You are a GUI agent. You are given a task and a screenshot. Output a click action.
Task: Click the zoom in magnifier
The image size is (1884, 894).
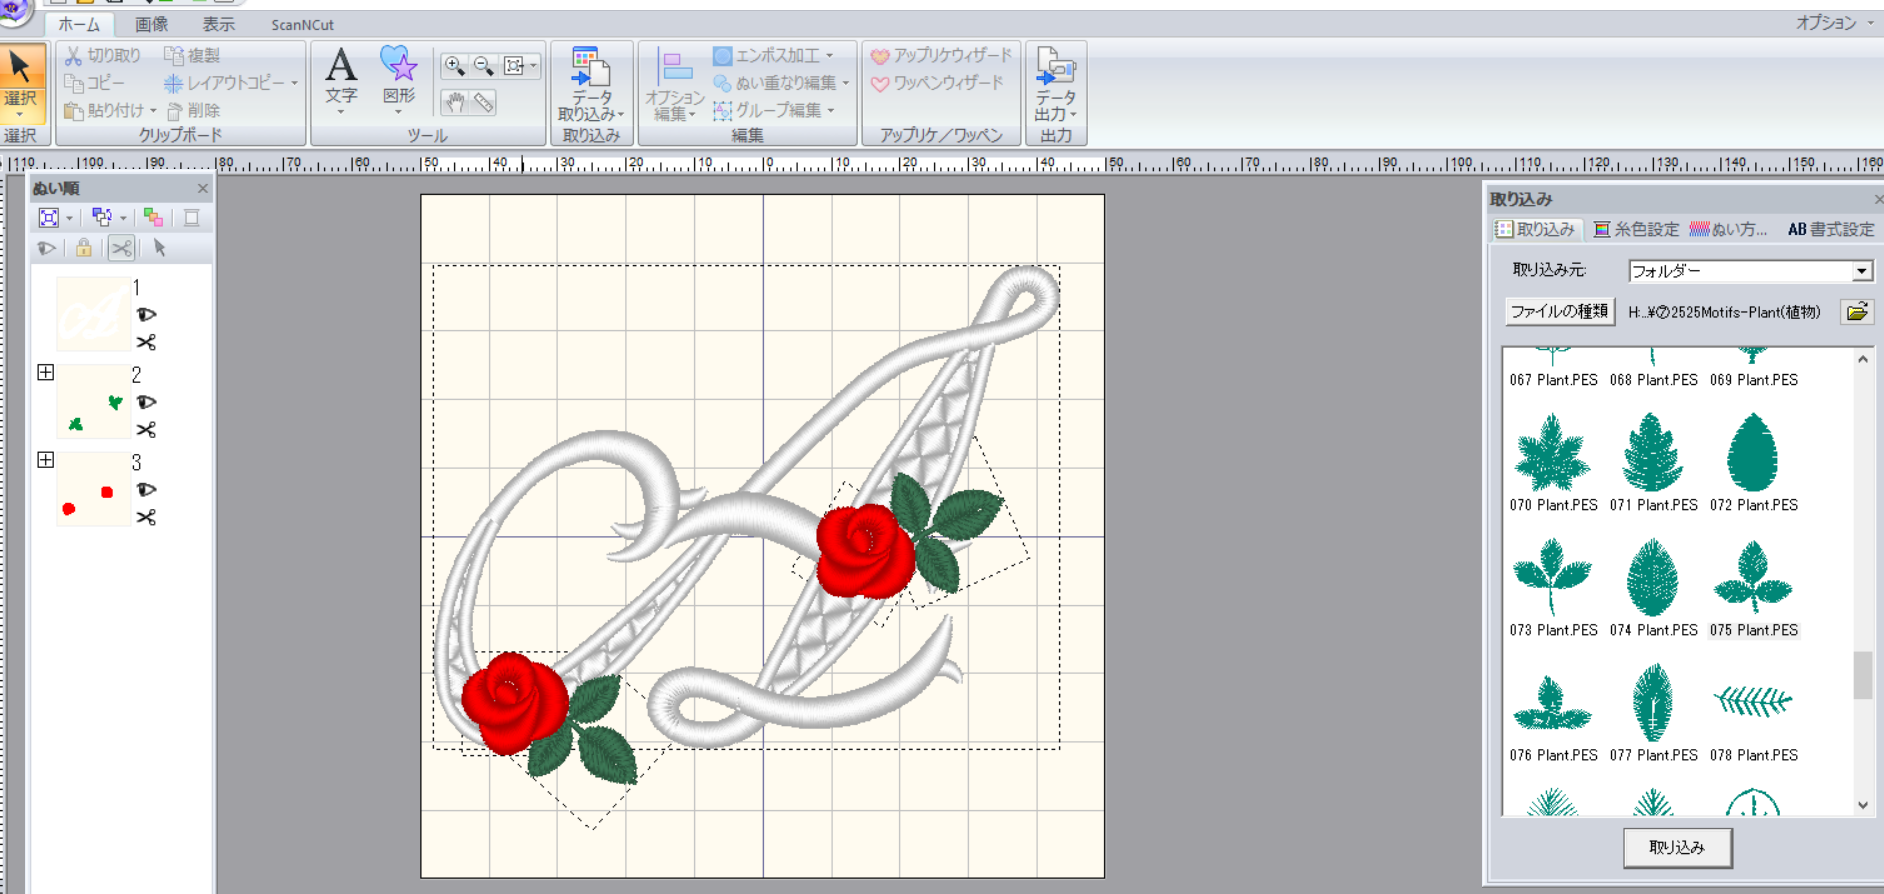pos(454,66)
